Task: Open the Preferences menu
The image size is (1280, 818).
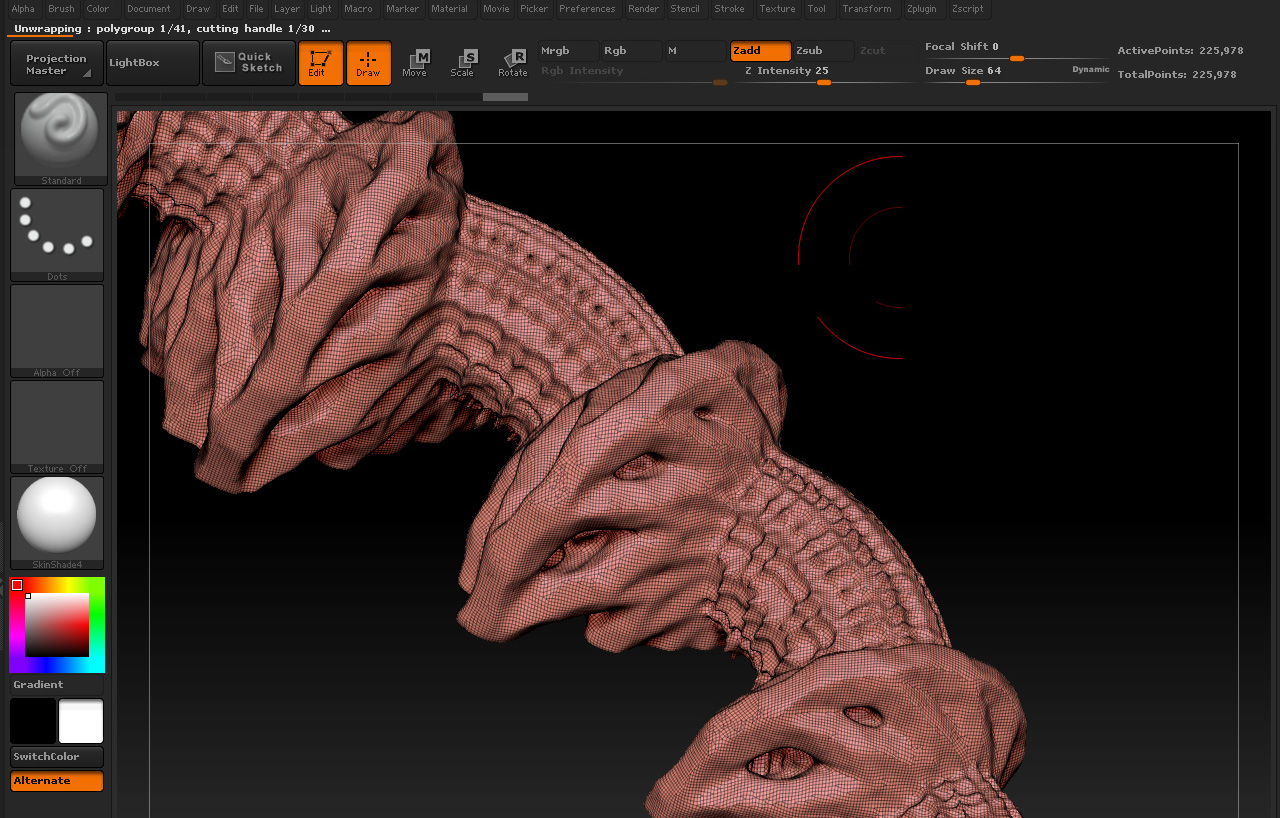Action: (587, 9)
